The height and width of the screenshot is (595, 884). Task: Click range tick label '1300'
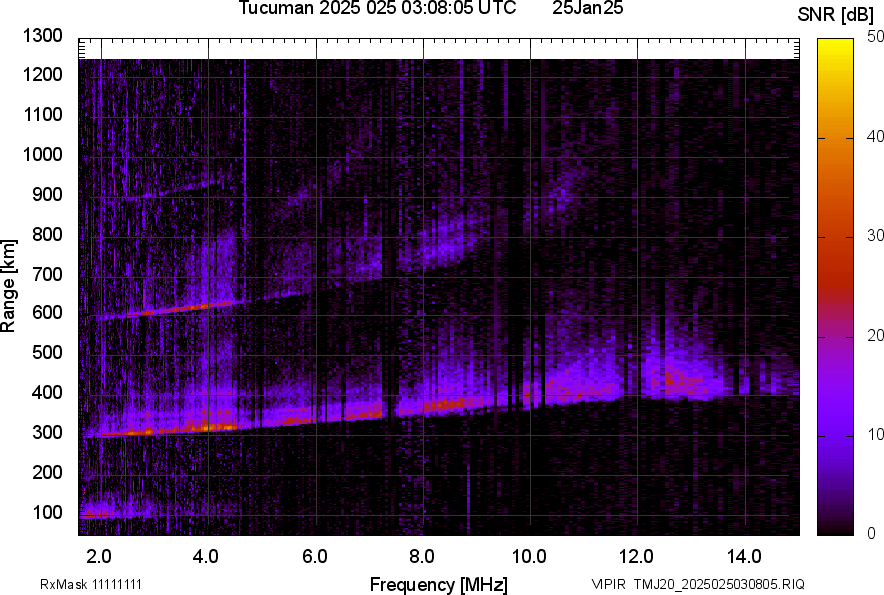click(43, 36)
